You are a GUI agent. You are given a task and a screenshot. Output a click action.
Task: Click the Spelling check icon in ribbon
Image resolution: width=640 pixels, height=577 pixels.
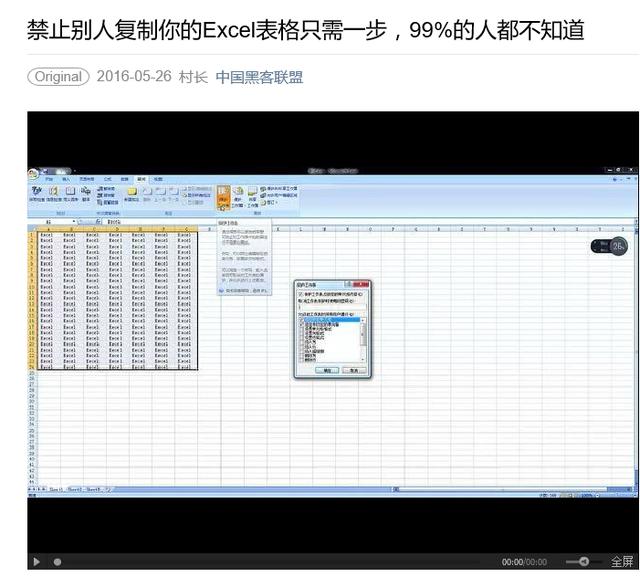tap(36, 193)
